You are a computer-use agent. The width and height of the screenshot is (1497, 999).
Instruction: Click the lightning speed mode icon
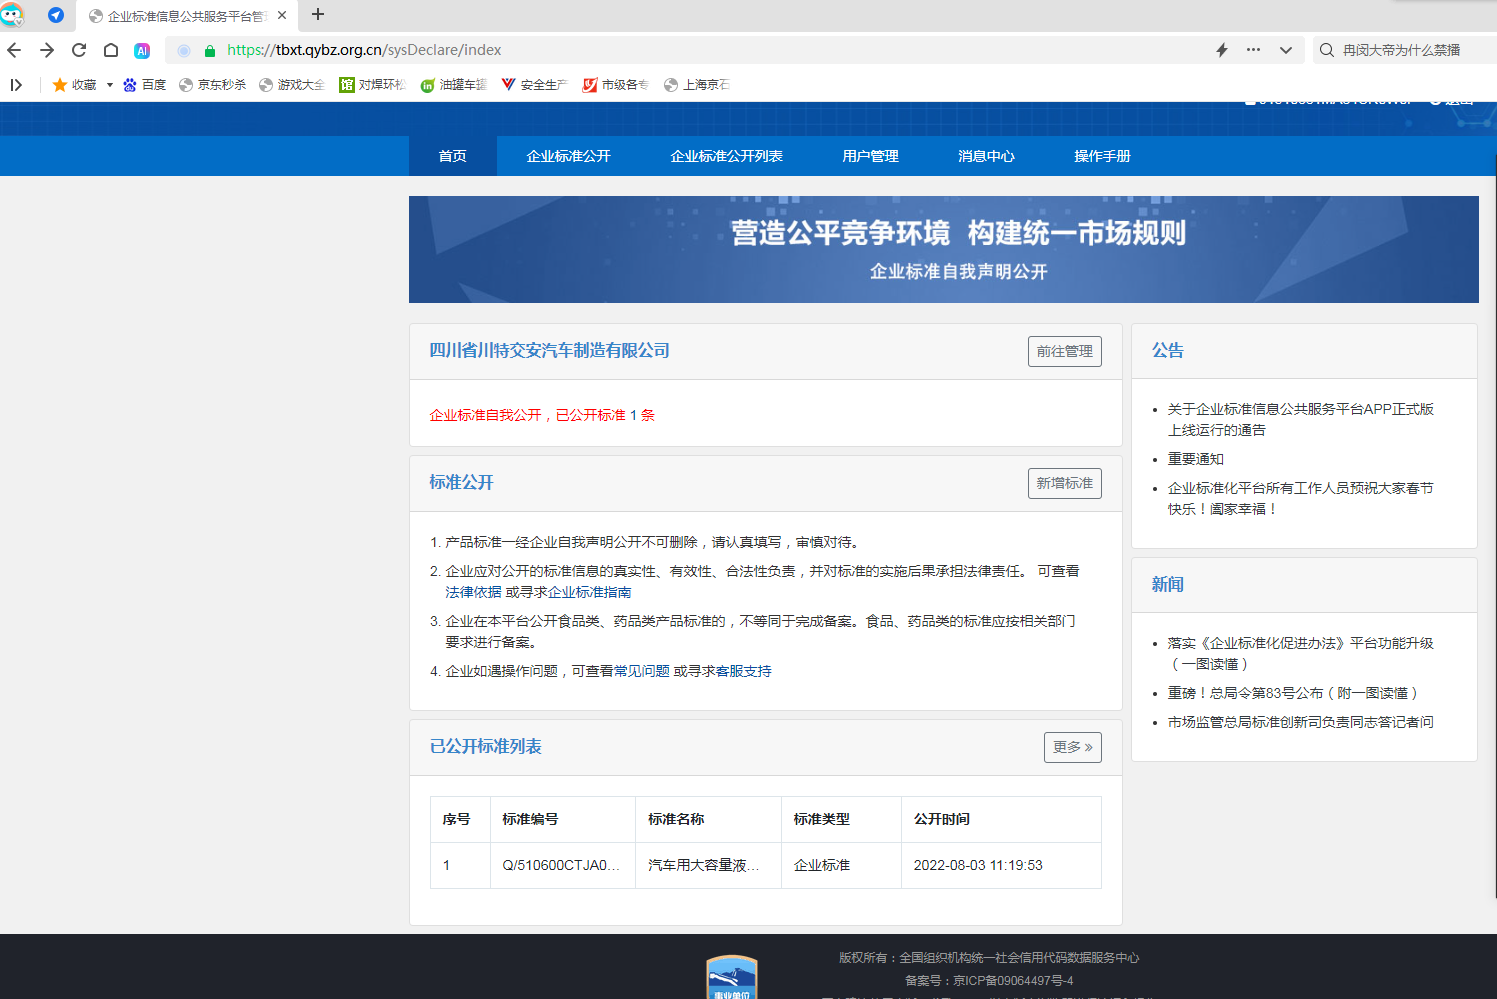pyautogui.click(x=1221, y=50)
